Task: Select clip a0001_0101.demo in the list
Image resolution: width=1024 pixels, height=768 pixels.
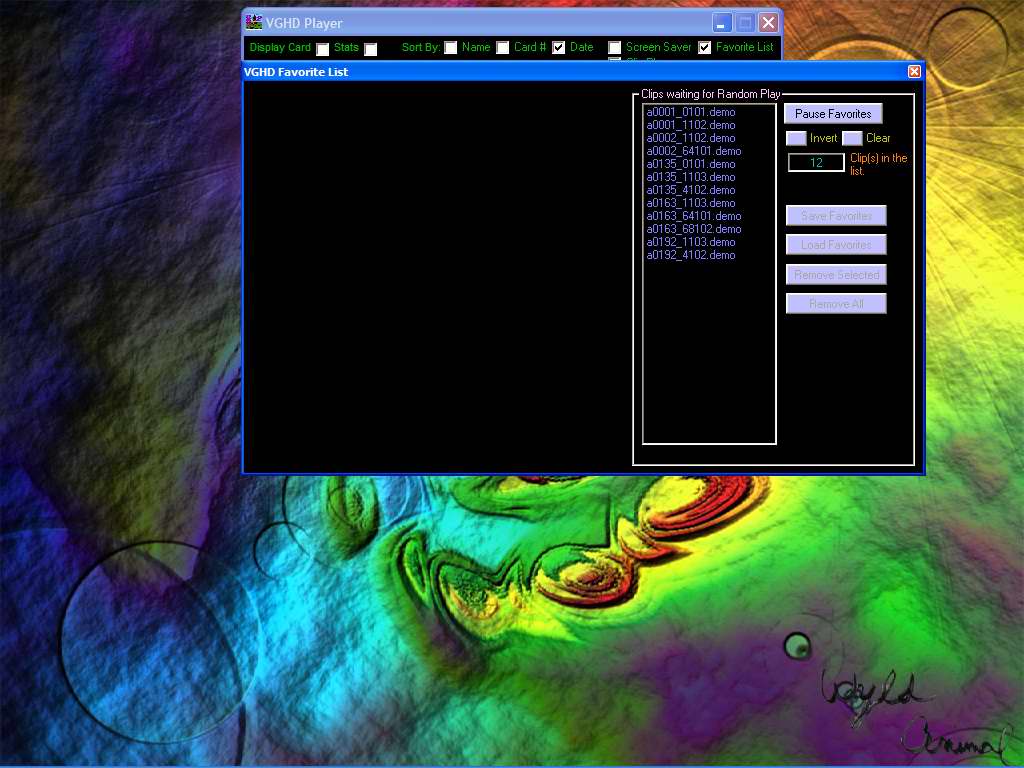Action: tap(691, 112)
